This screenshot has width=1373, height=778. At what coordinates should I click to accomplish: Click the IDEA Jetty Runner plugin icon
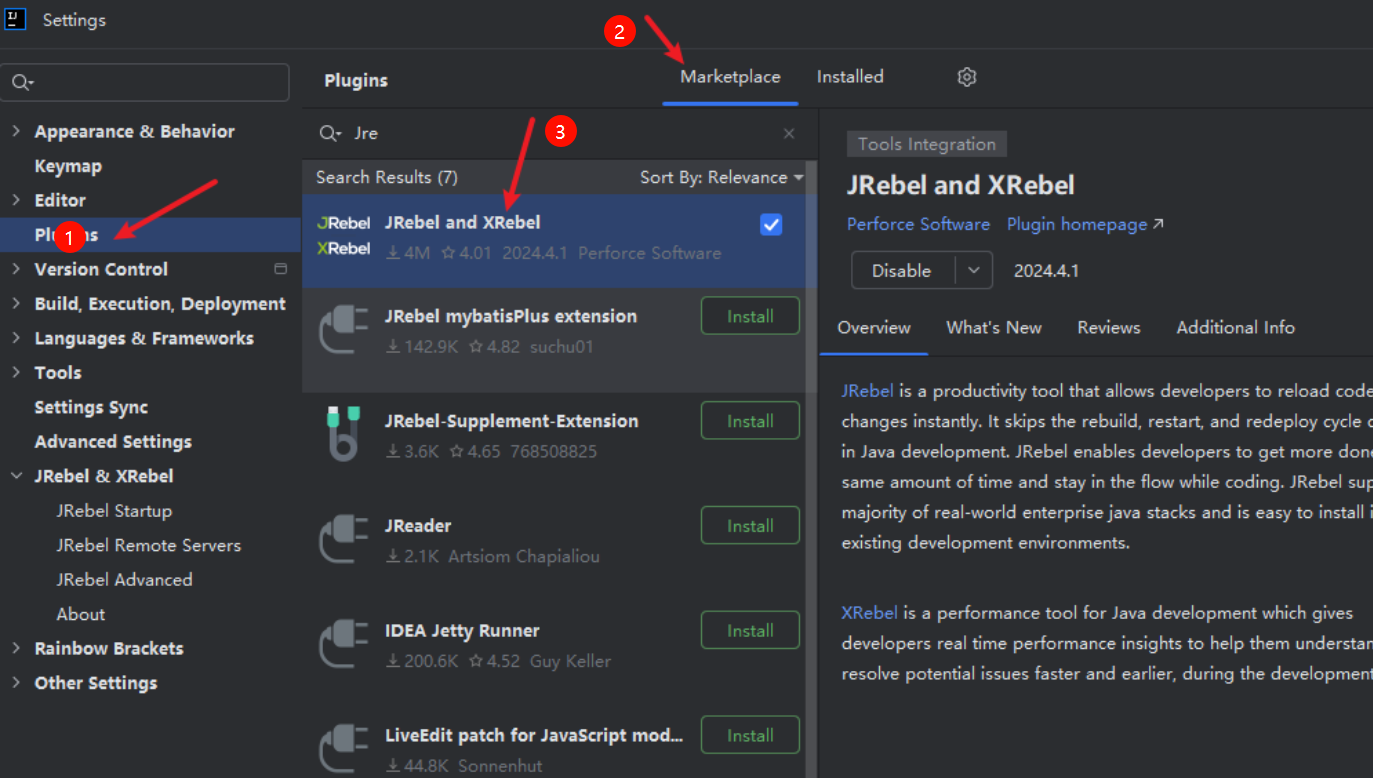343,642
